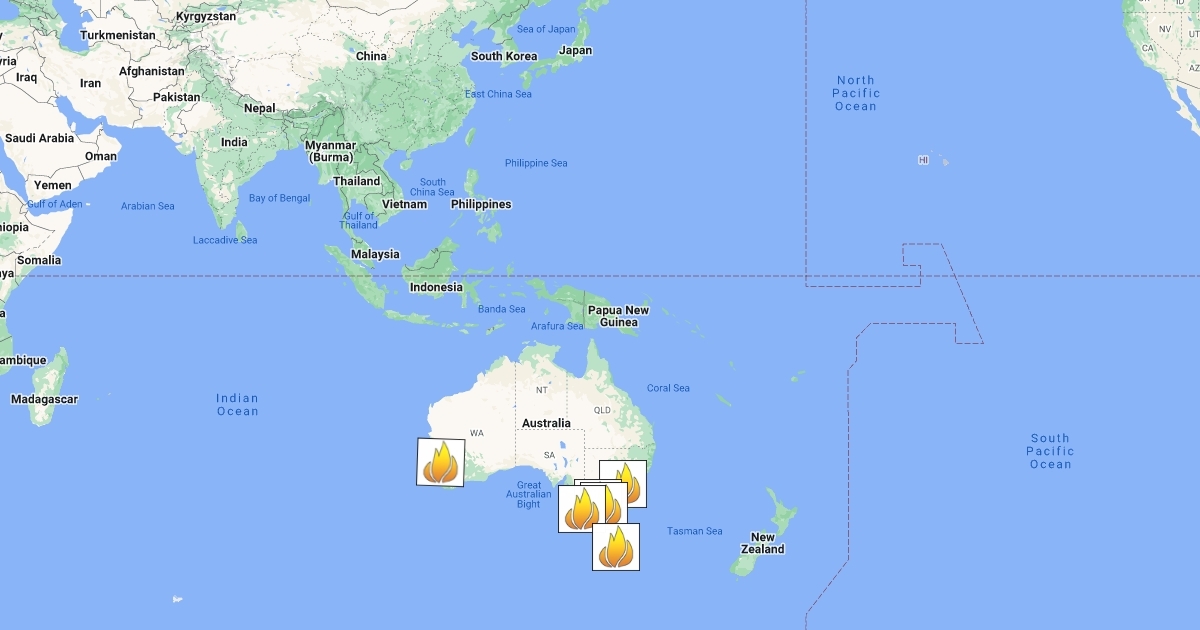This screenshot has height=630, width=1200.
Task: Click the Indonesia country label
Action: point(436,287)
